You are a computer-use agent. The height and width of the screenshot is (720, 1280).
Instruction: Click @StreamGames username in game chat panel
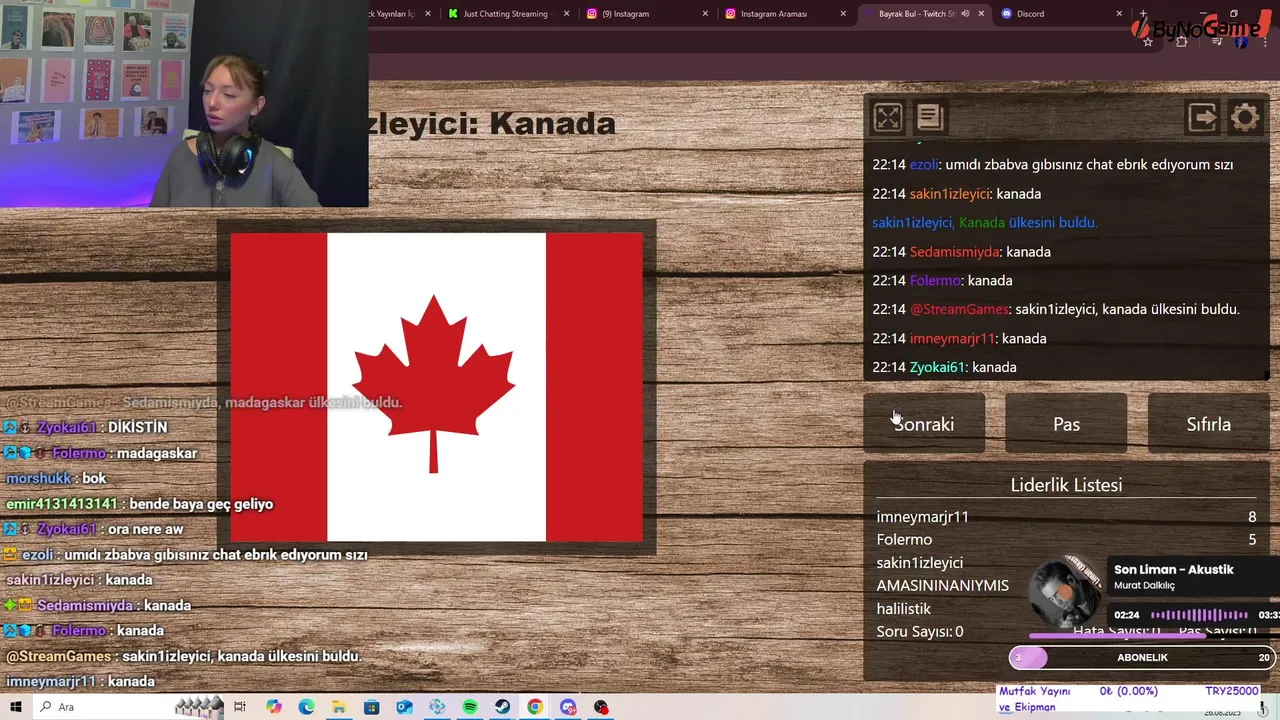(x=959, y=310)
